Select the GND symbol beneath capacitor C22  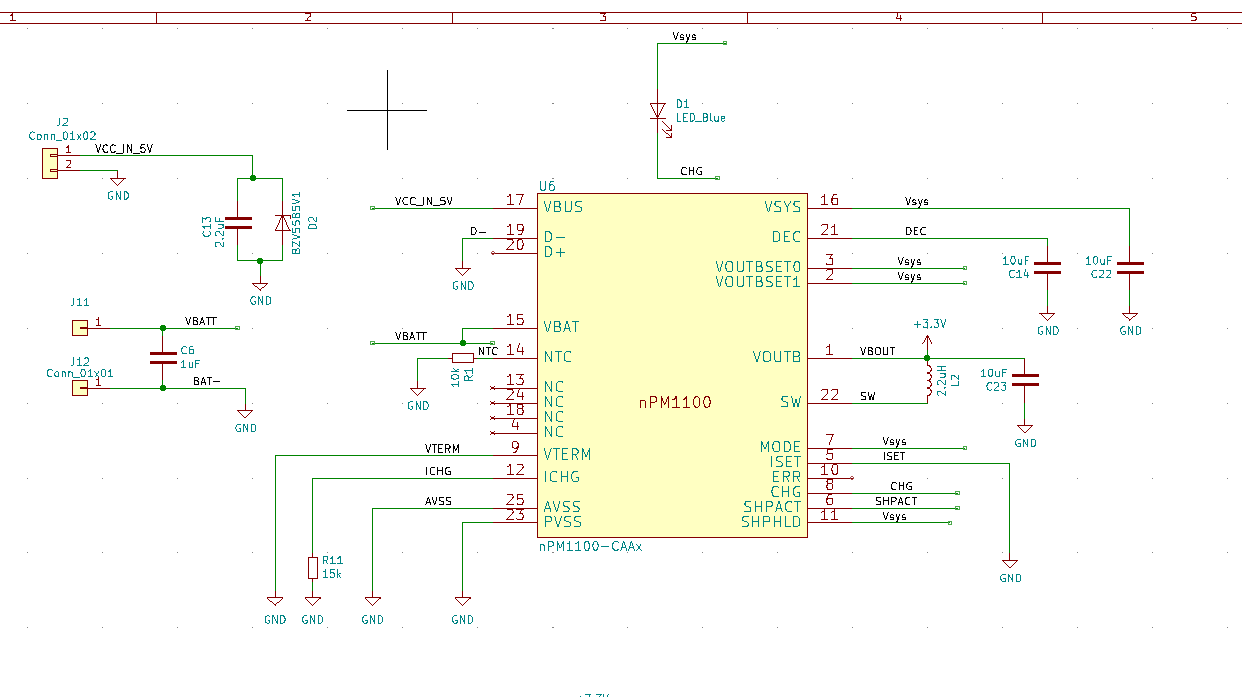1130,319
